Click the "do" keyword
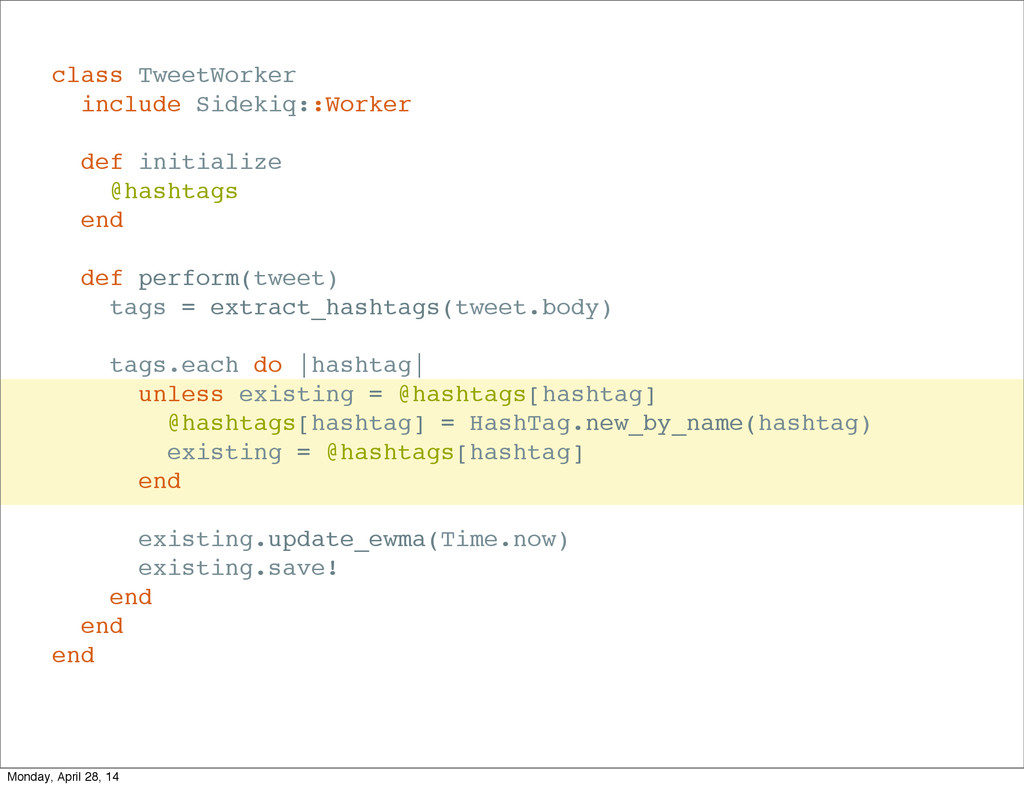The image size is (1024, 788). coord(268,365)
